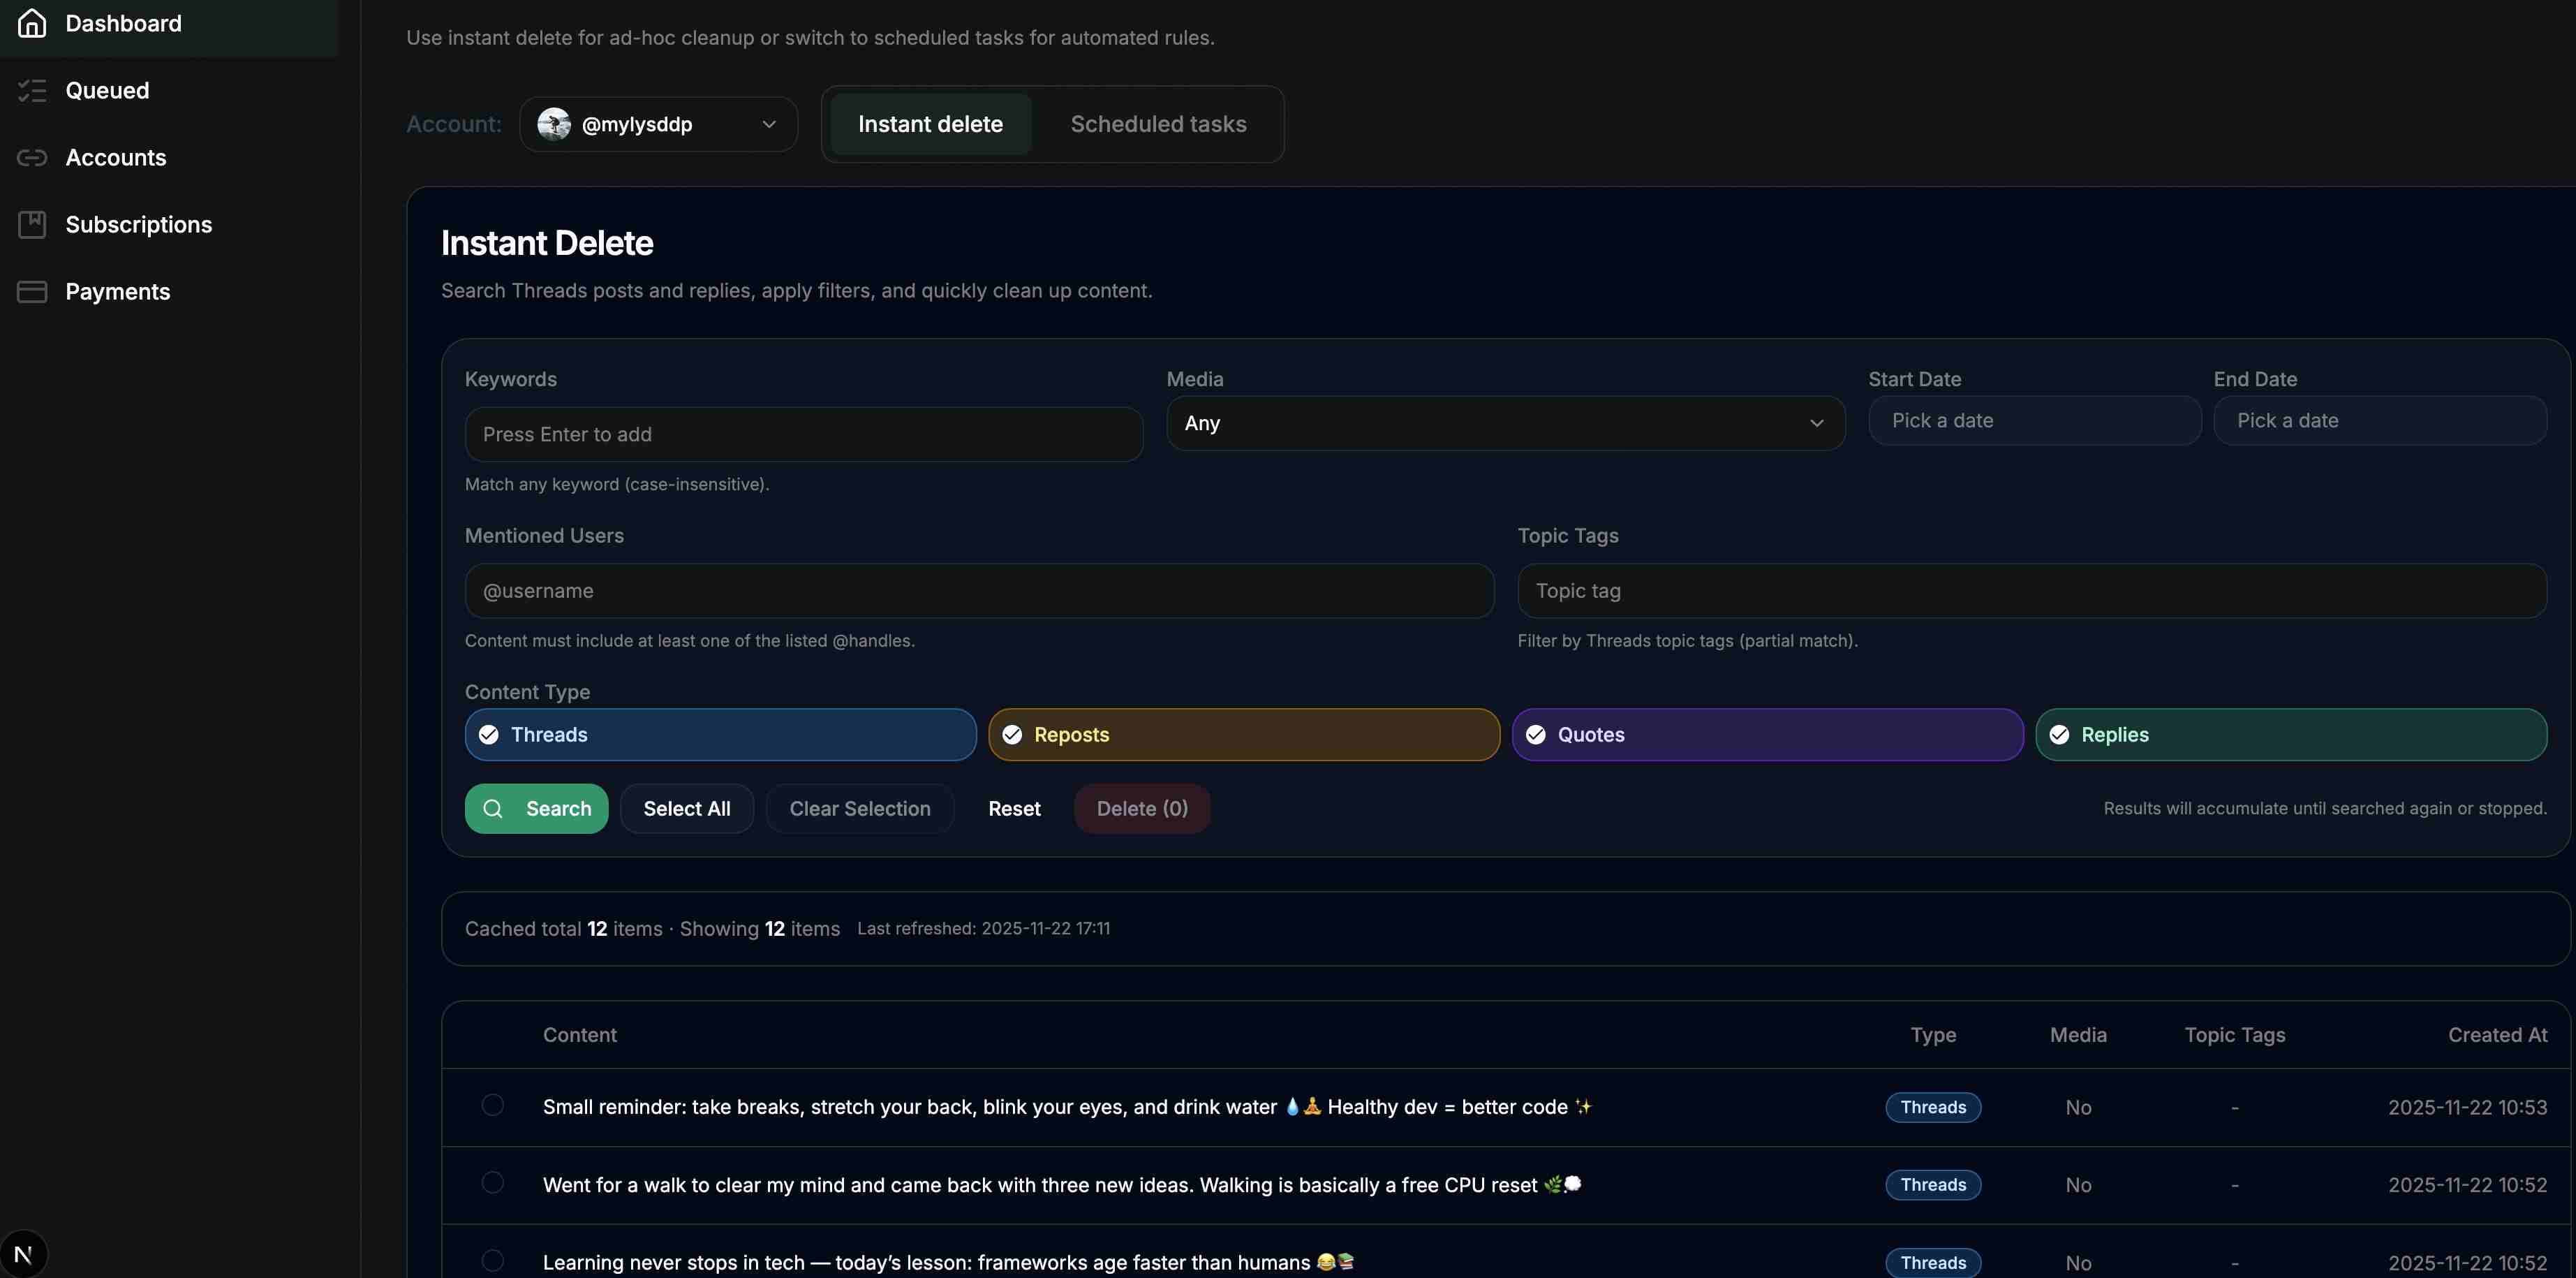2576x1278 pixels.
Task: Open the Payments card icon
Action: click(x=32, y=291)
